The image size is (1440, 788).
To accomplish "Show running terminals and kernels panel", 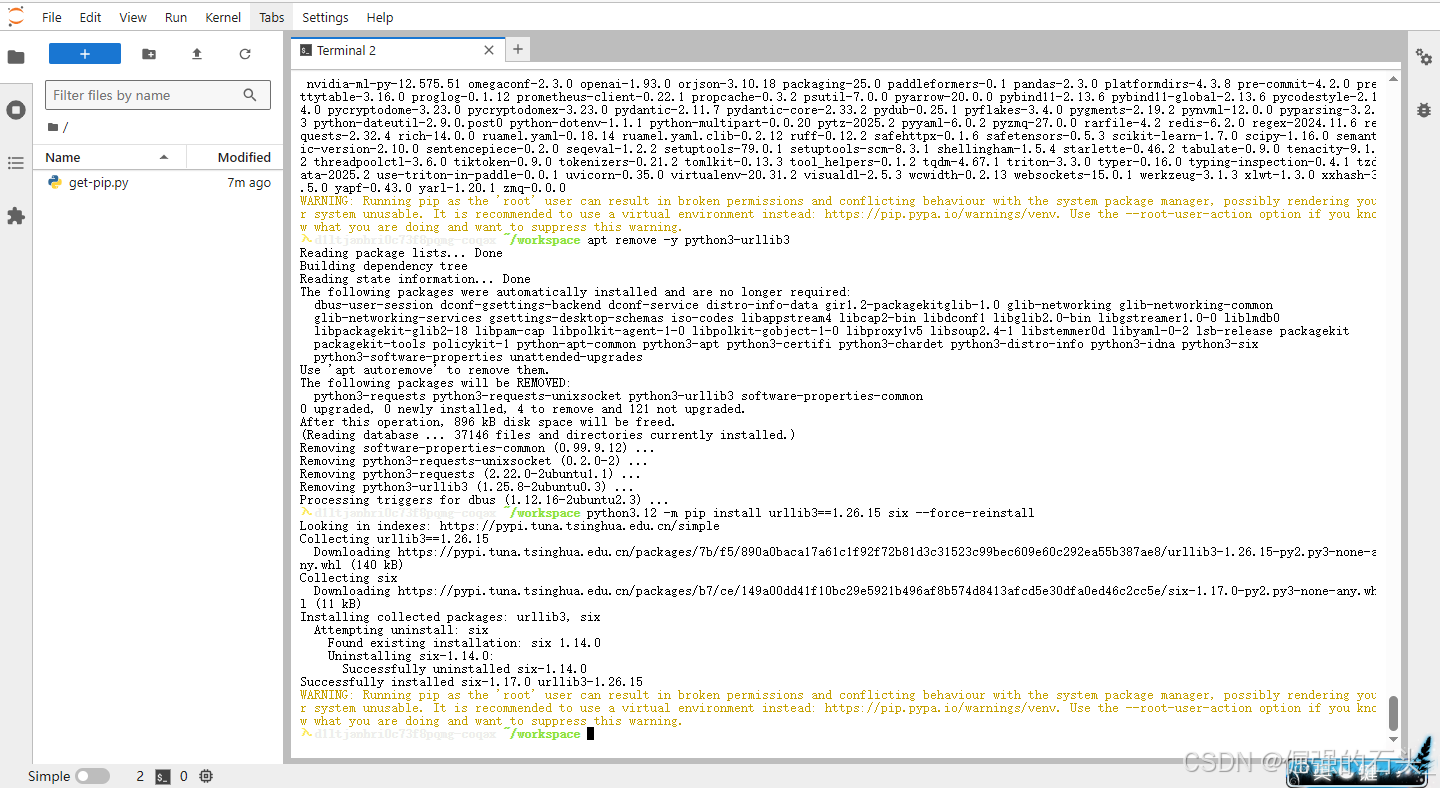I will (x=16, y=110).
